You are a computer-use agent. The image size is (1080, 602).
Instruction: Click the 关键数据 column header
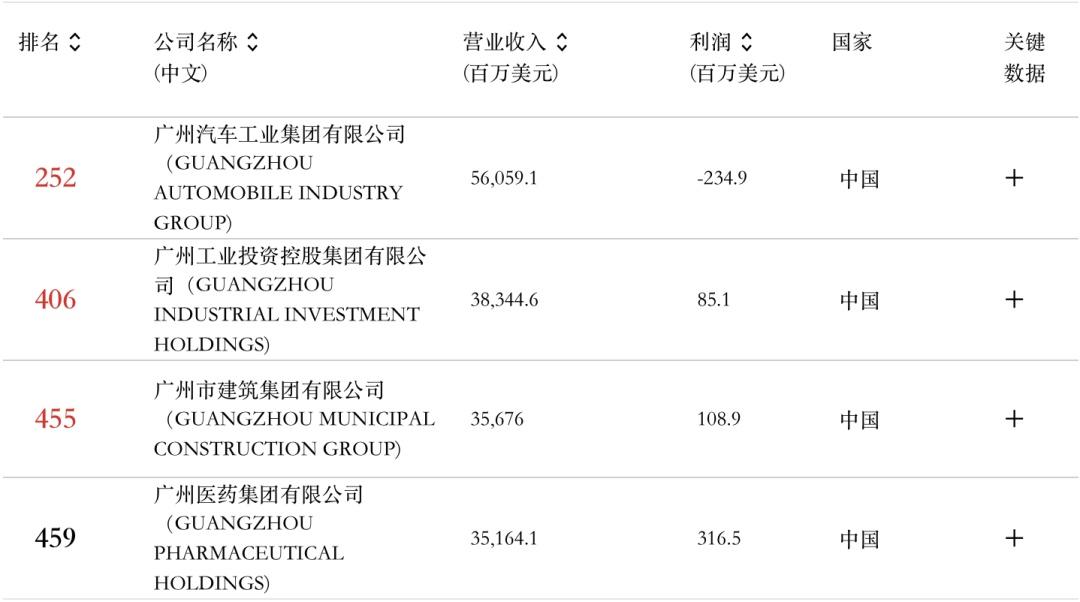(x=1024, y=58)
